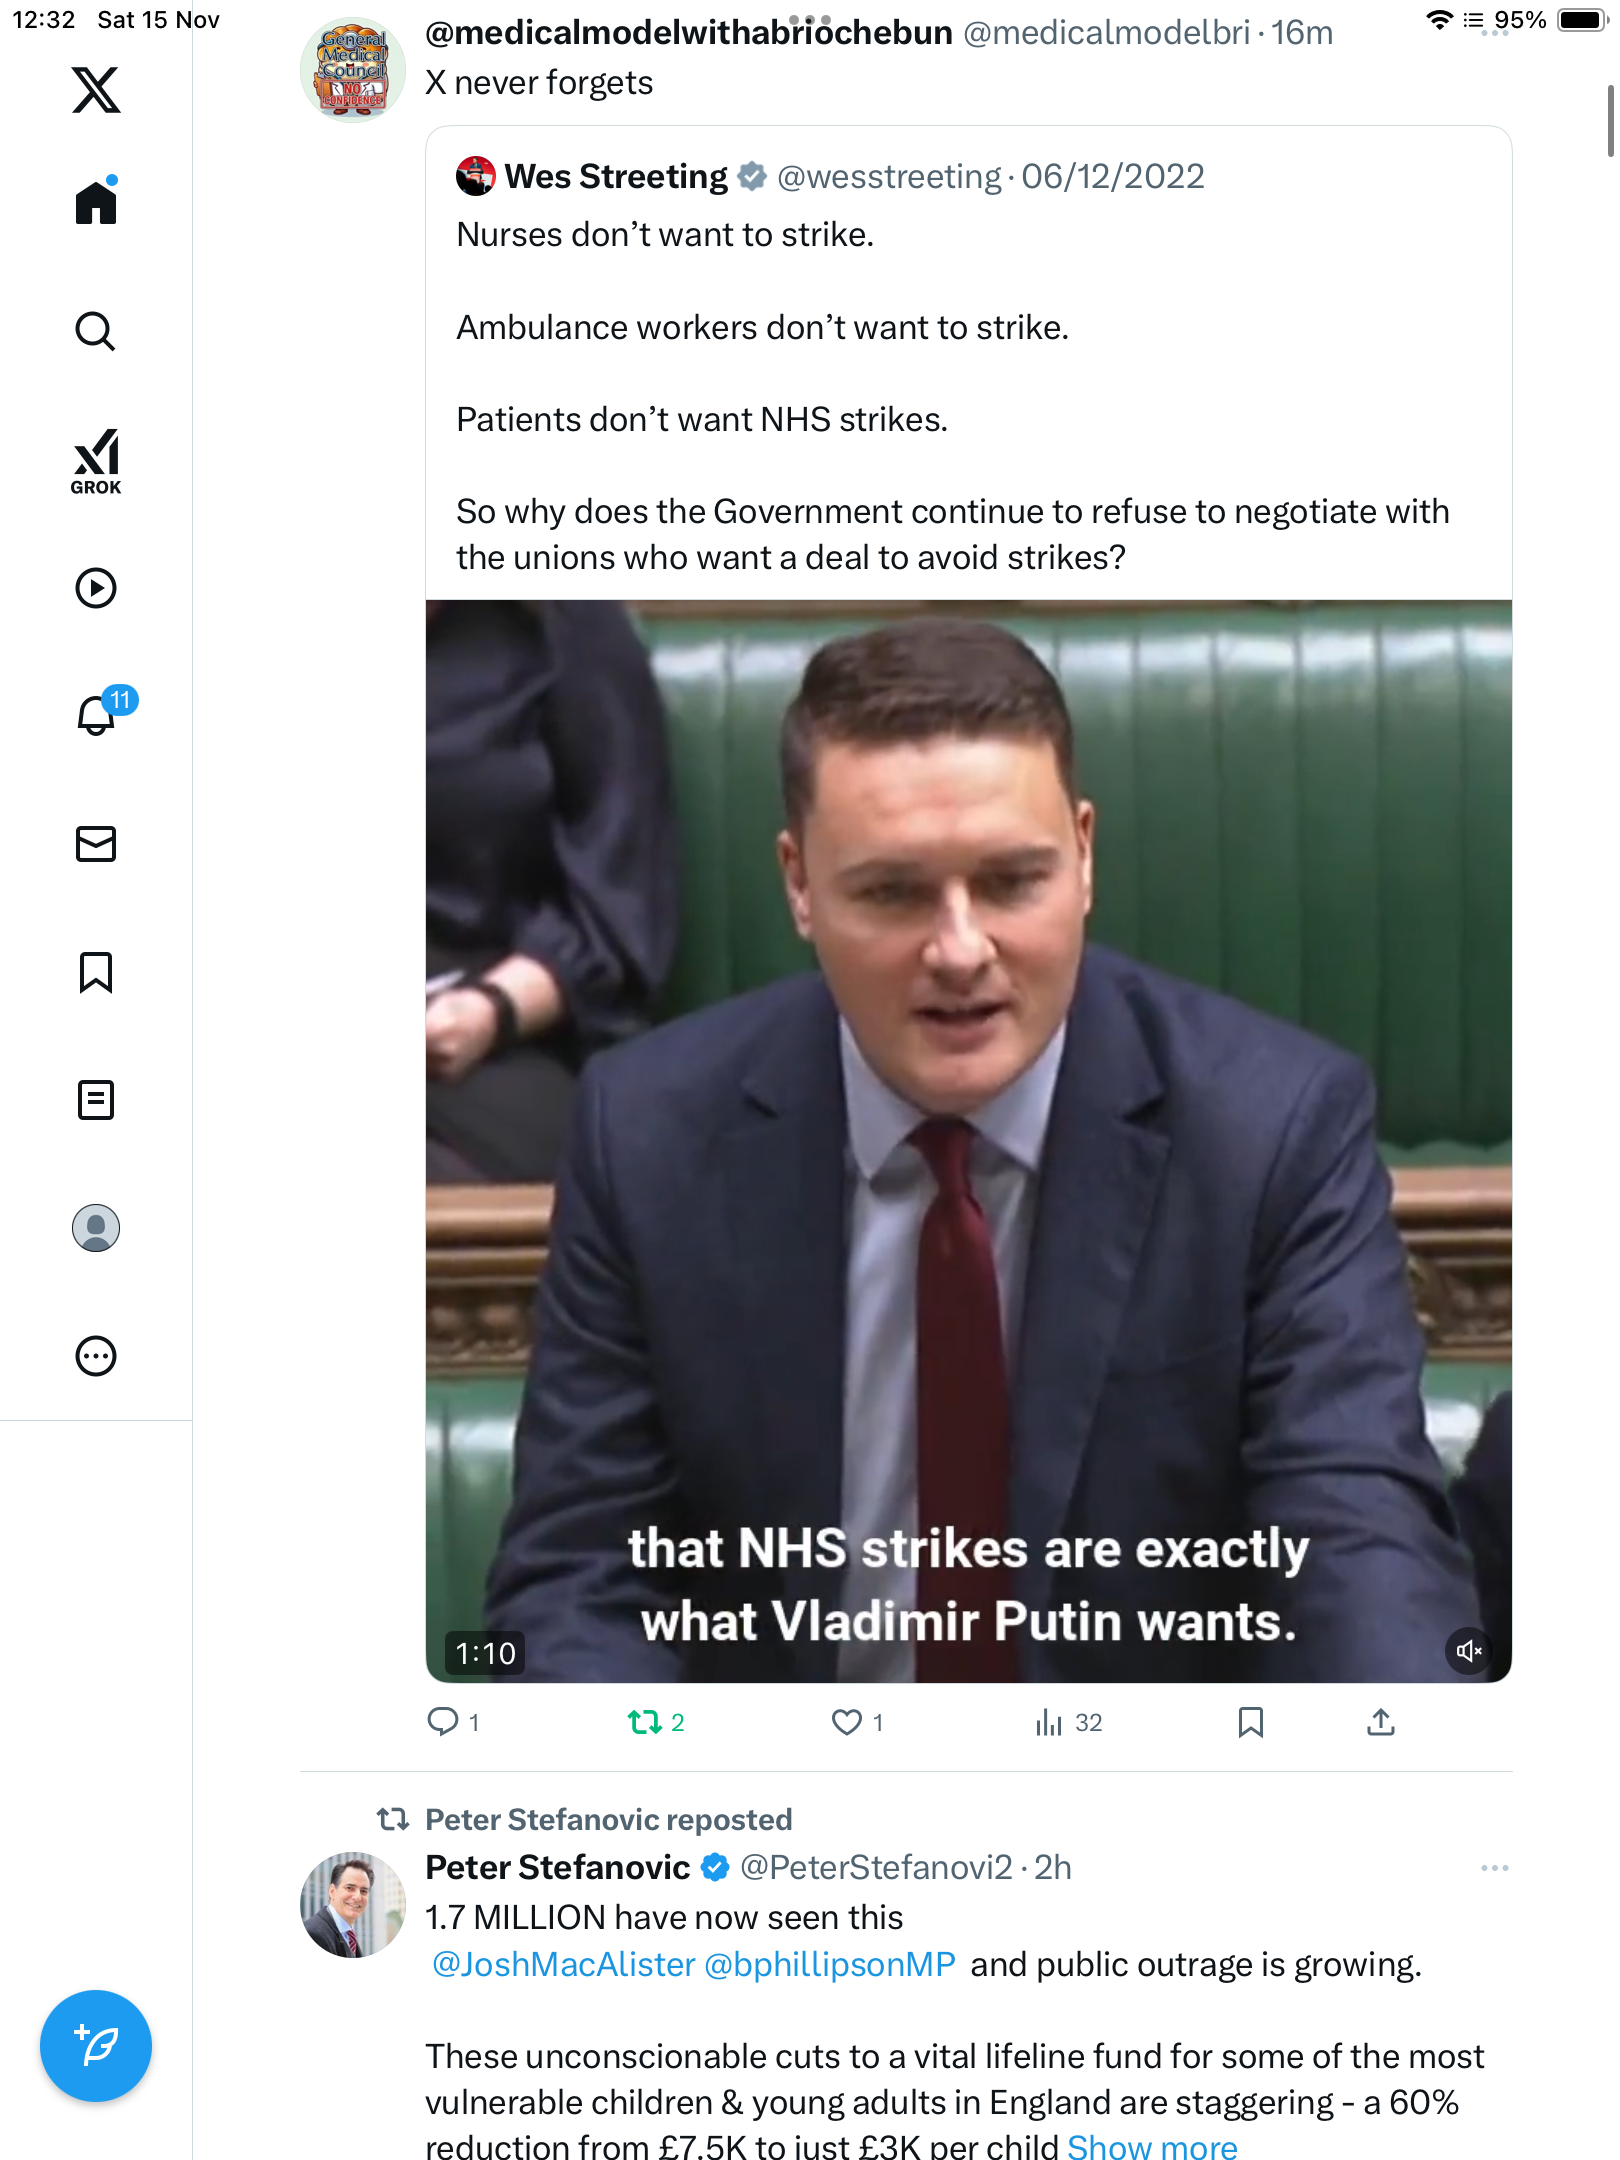Open direct messages envelope
This screenshot has height=2160, width=1620.
coord(96,844)
